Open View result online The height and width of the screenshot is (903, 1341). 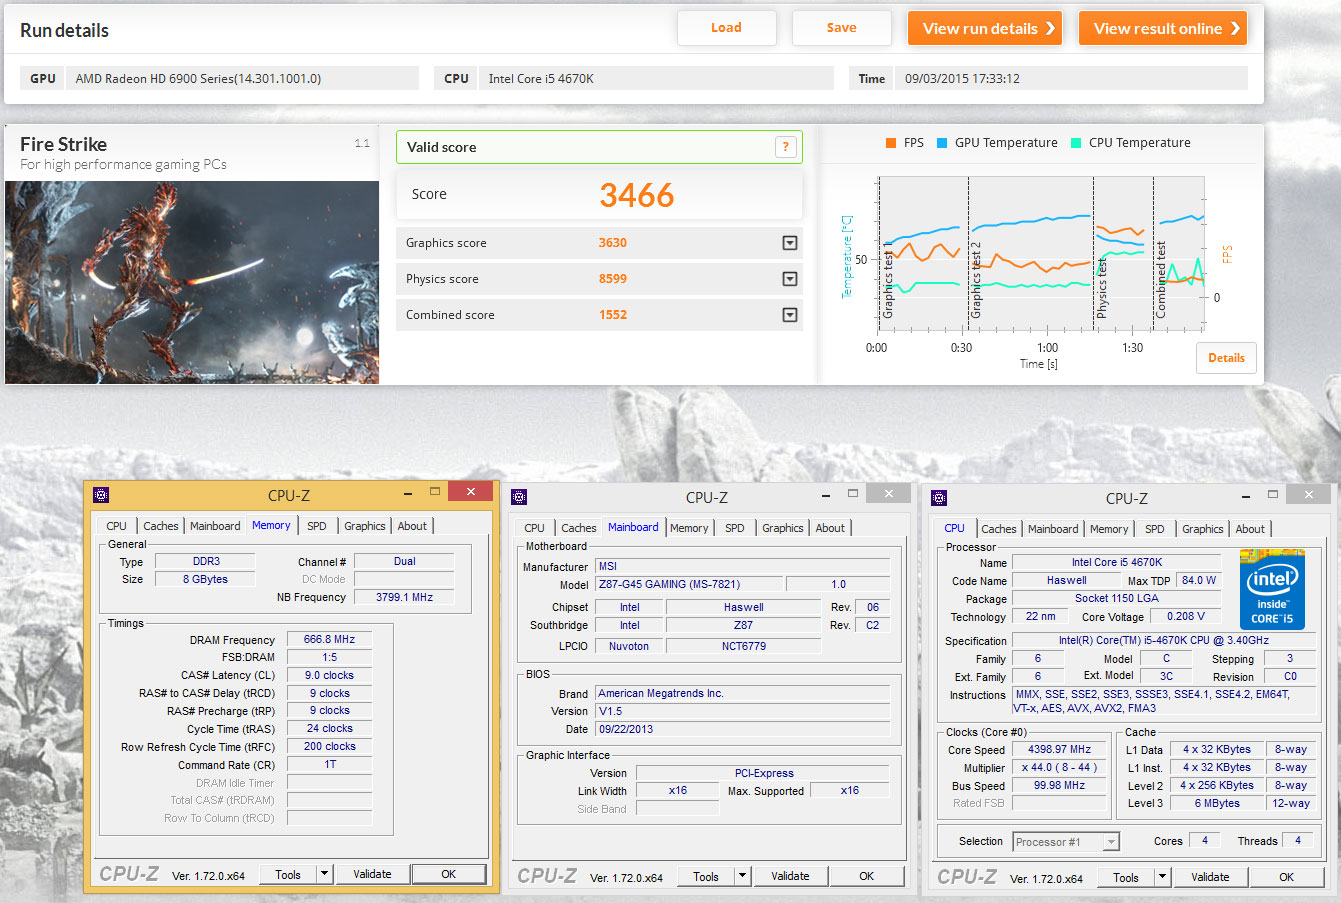(1163, 28)
